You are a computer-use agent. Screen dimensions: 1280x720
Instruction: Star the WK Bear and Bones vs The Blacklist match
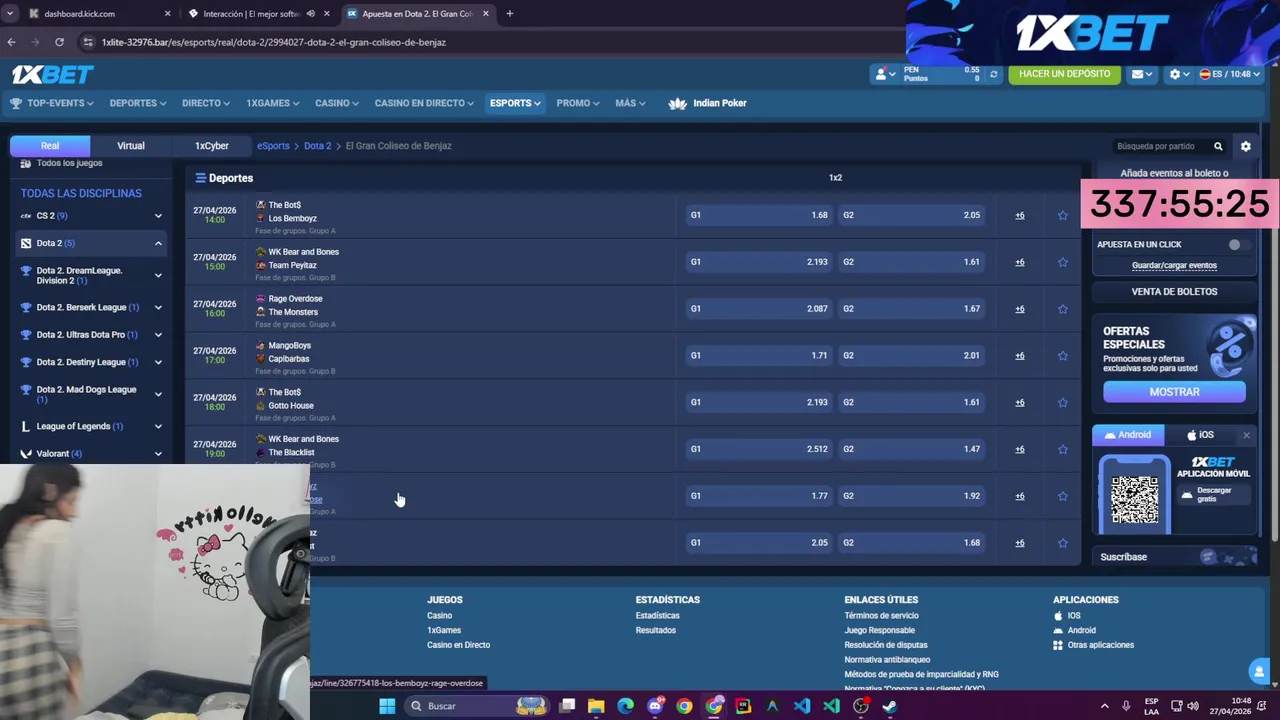[x=1062, y=449]
